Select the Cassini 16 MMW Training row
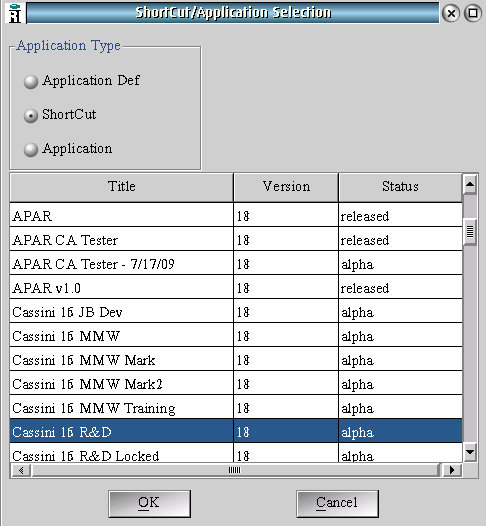The image size is (486, 526). (x=236, y=408)
